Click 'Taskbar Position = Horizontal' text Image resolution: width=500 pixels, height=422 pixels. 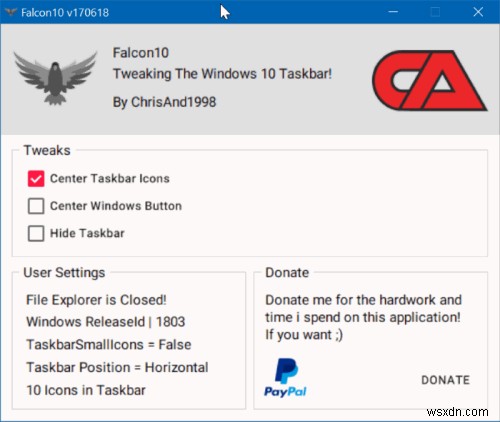(x=117, y=367)
